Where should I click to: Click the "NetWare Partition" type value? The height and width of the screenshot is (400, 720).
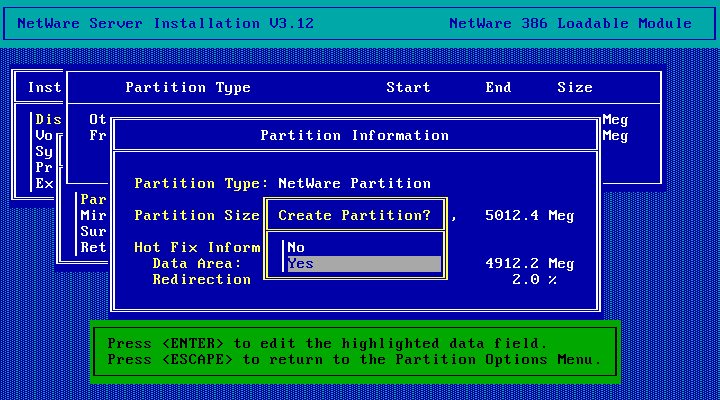coord(354,184)
